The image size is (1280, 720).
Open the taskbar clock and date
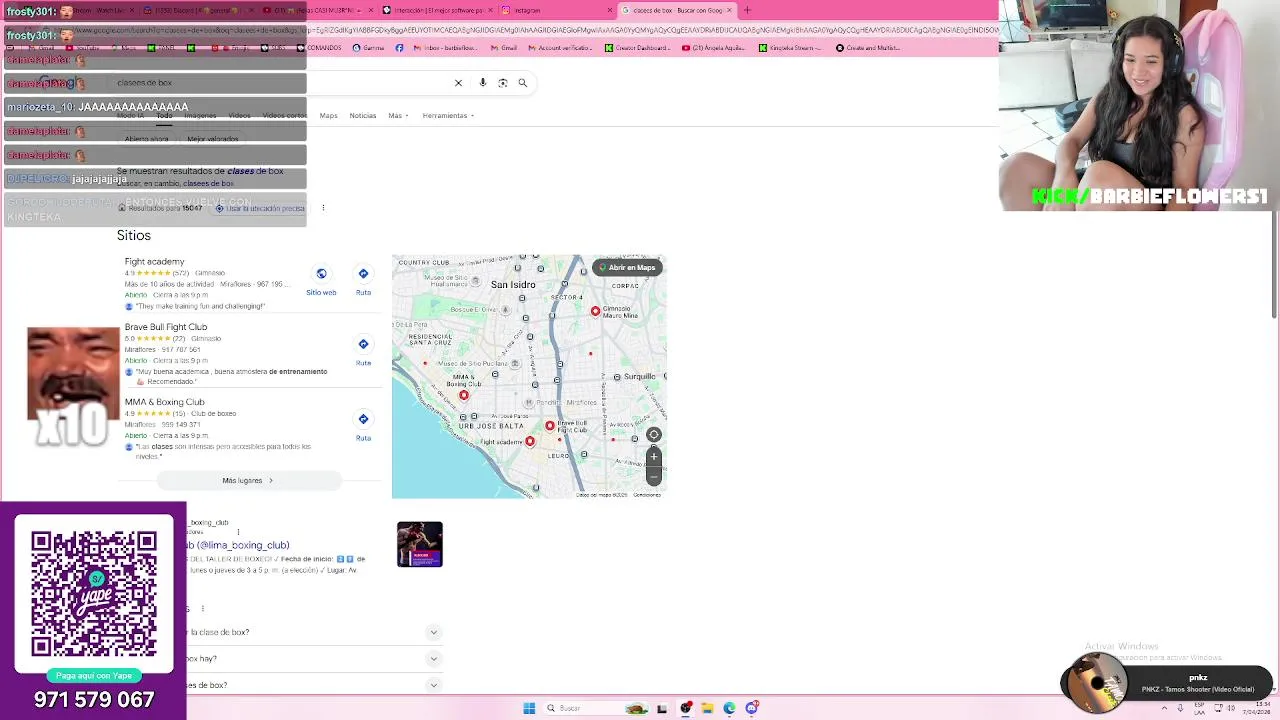[1257, 708]
